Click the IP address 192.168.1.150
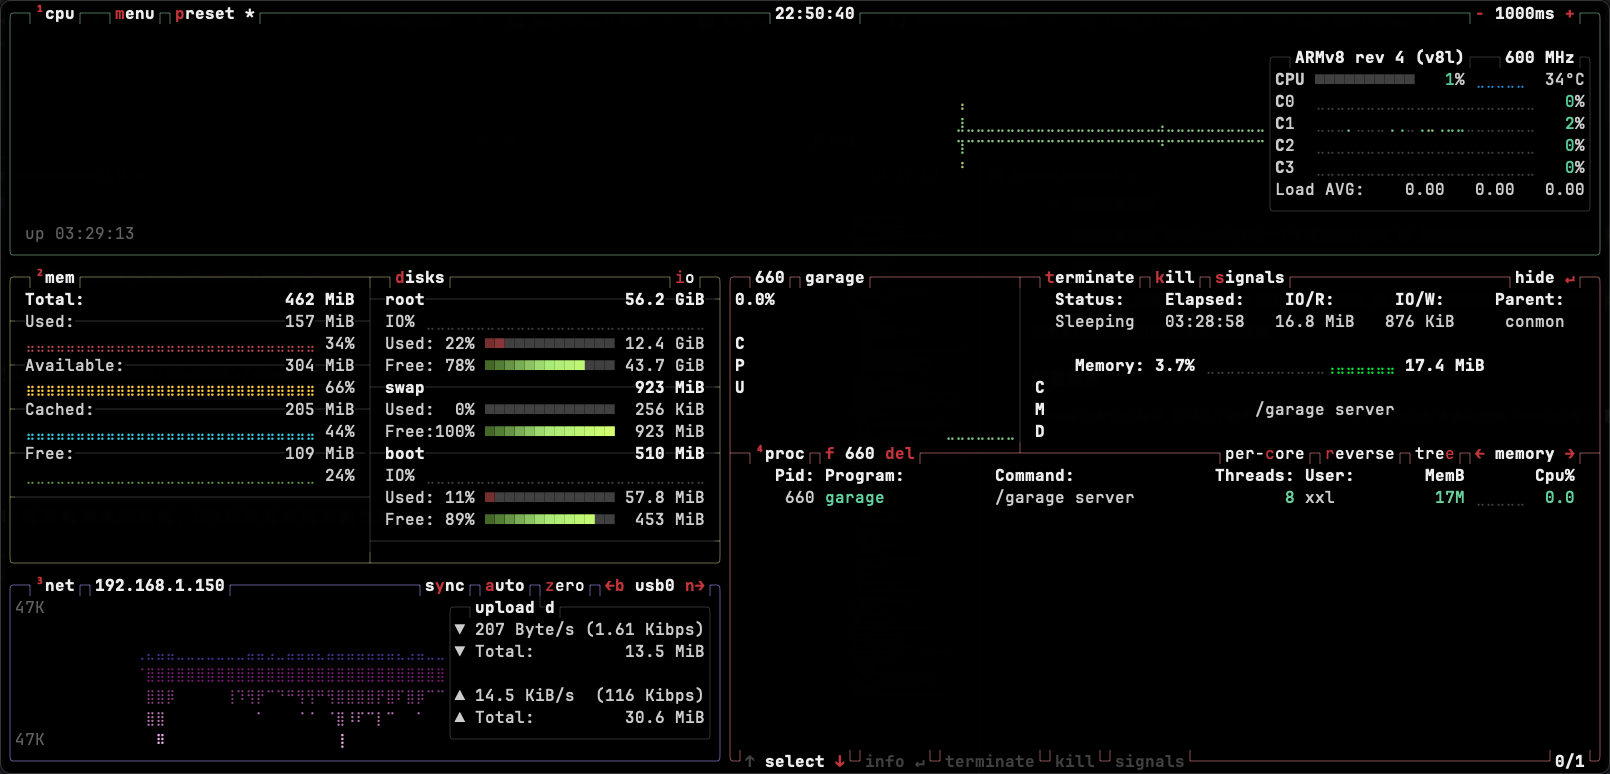Viewport: 1610px width, 774px height. pyautogui.click(x=160, y=586)
